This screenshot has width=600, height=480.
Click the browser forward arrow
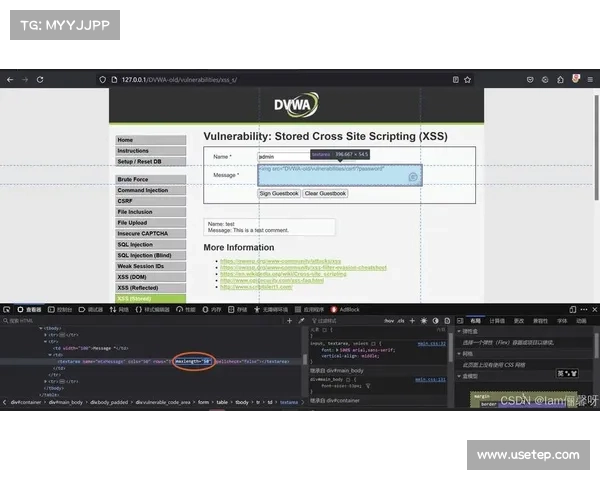click(x=25, y=80)
